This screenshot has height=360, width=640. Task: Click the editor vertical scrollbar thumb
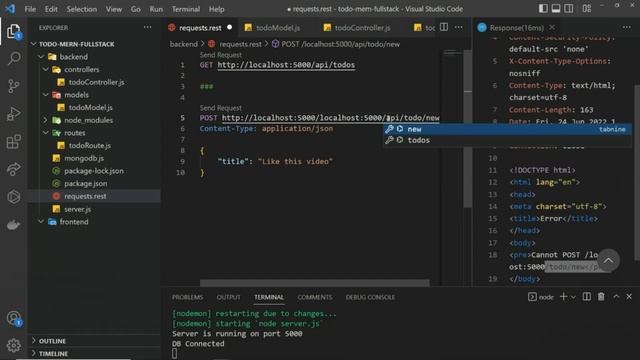coord(468,129)
